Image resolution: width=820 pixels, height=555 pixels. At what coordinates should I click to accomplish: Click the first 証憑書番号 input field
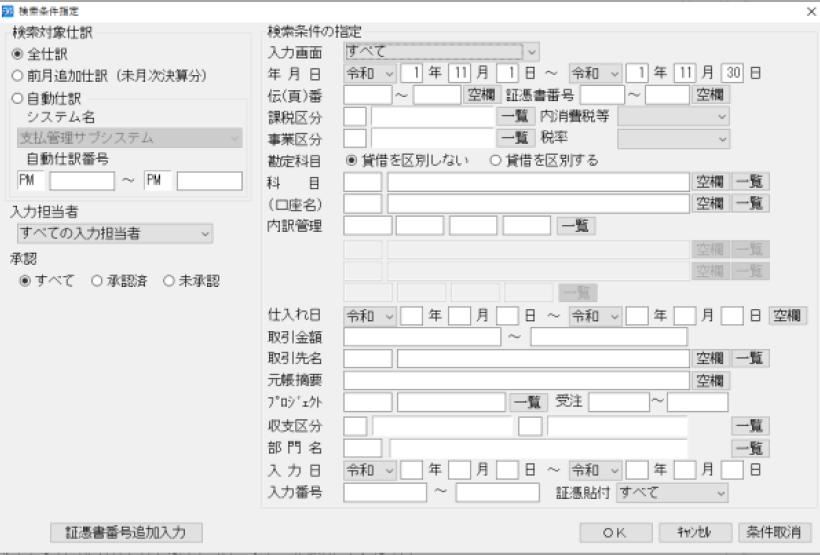(602, 95)
